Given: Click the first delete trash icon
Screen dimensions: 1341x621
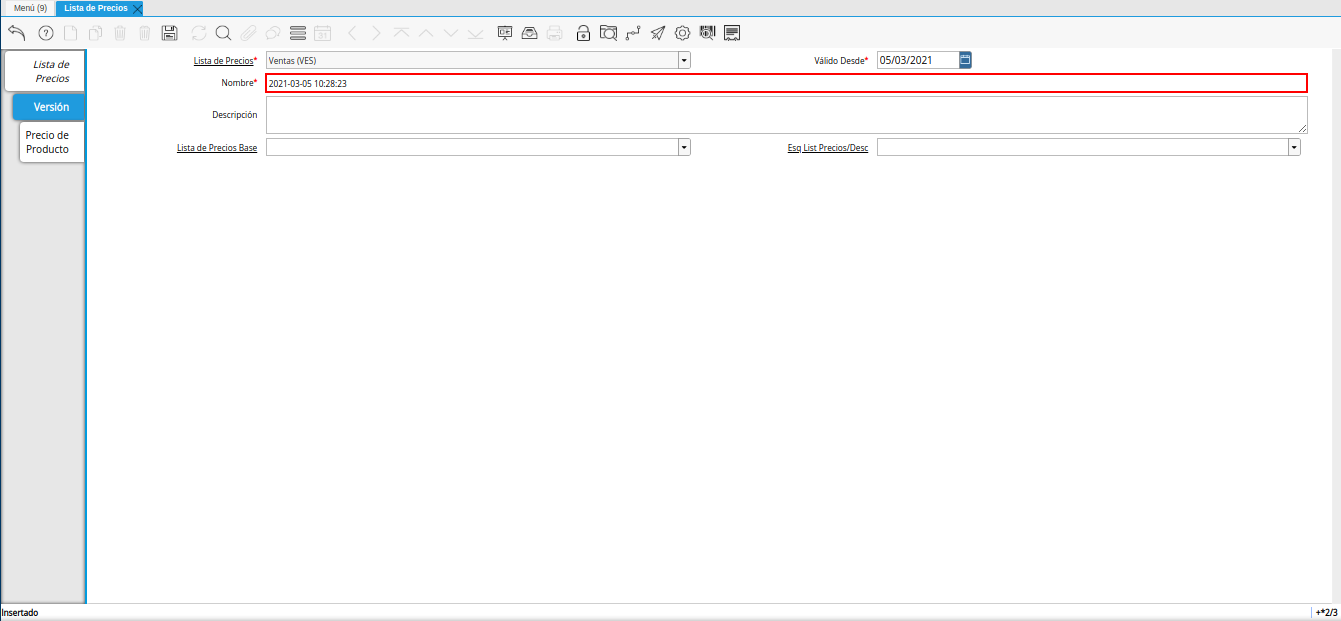Looking at the screenshot, I should pos(120,33).
